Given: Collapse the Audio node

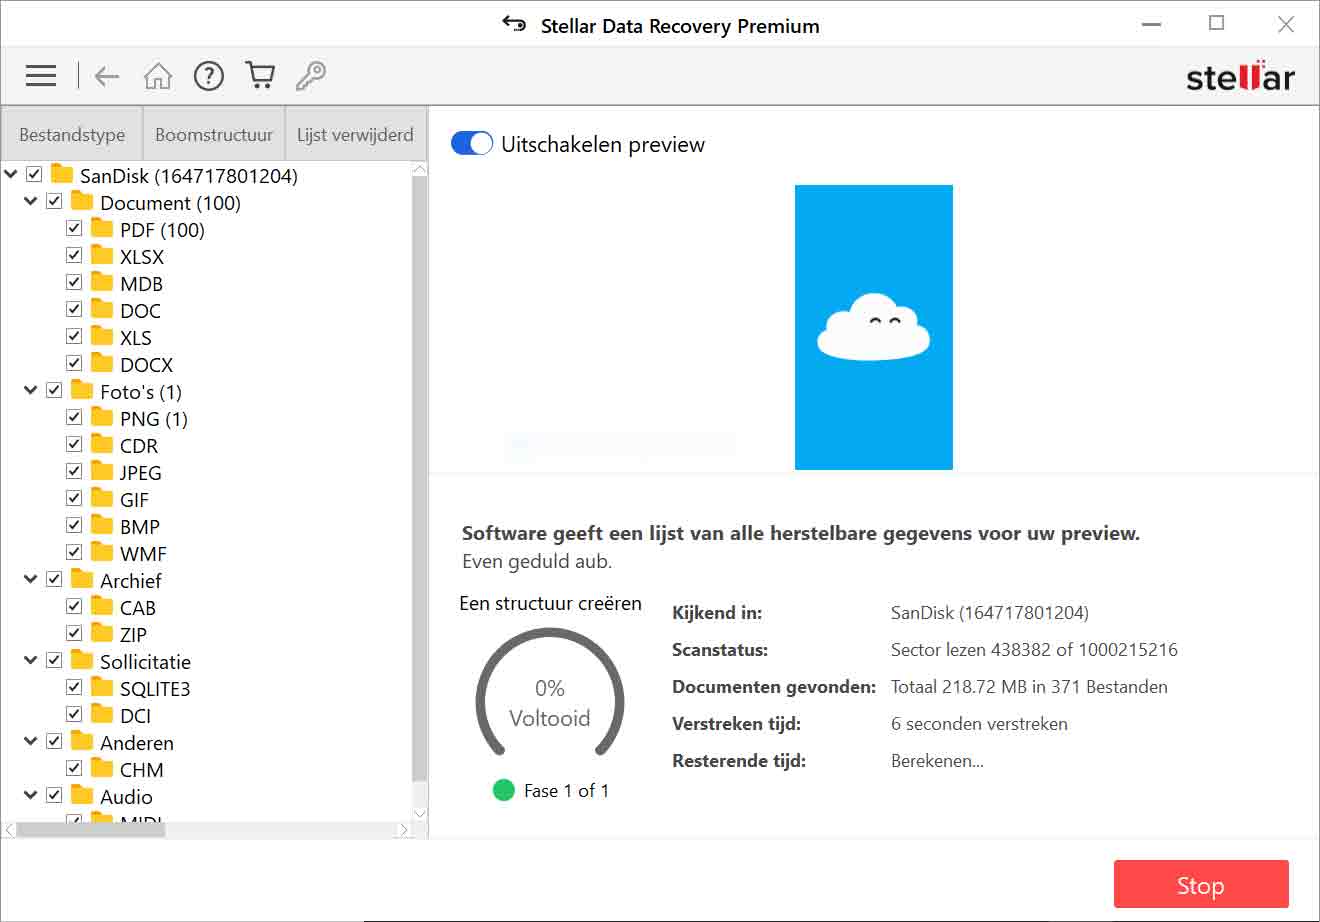Looking at the screenshot, I should pyautogui.click(x=31, y=796).
